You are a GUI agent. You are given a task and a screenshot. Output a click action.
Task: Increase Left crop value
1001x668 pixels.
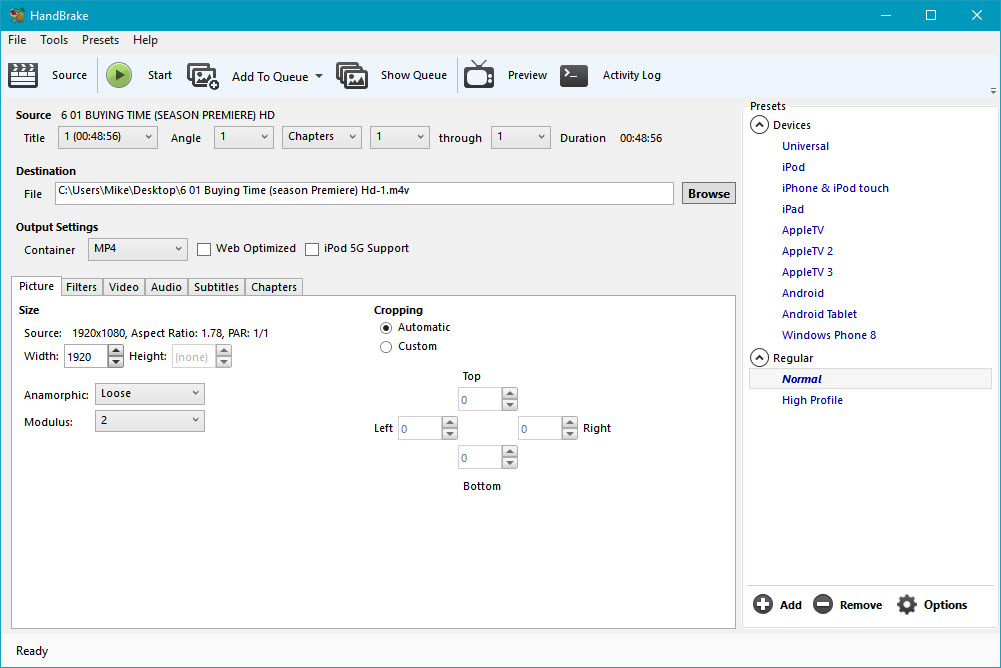449,422
